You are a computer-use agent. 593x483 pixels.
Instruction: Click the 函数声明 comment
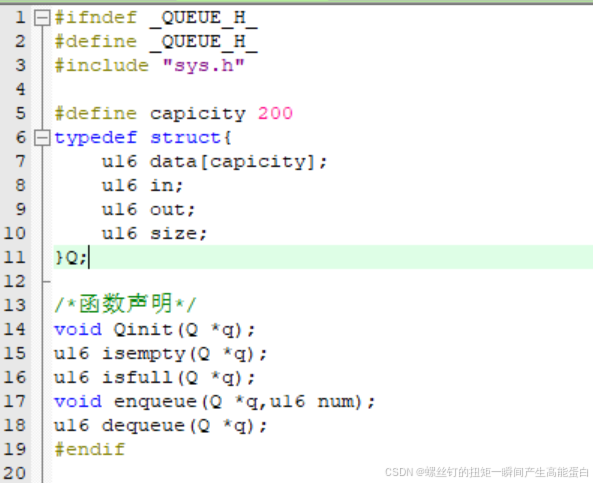coord(125,304)
